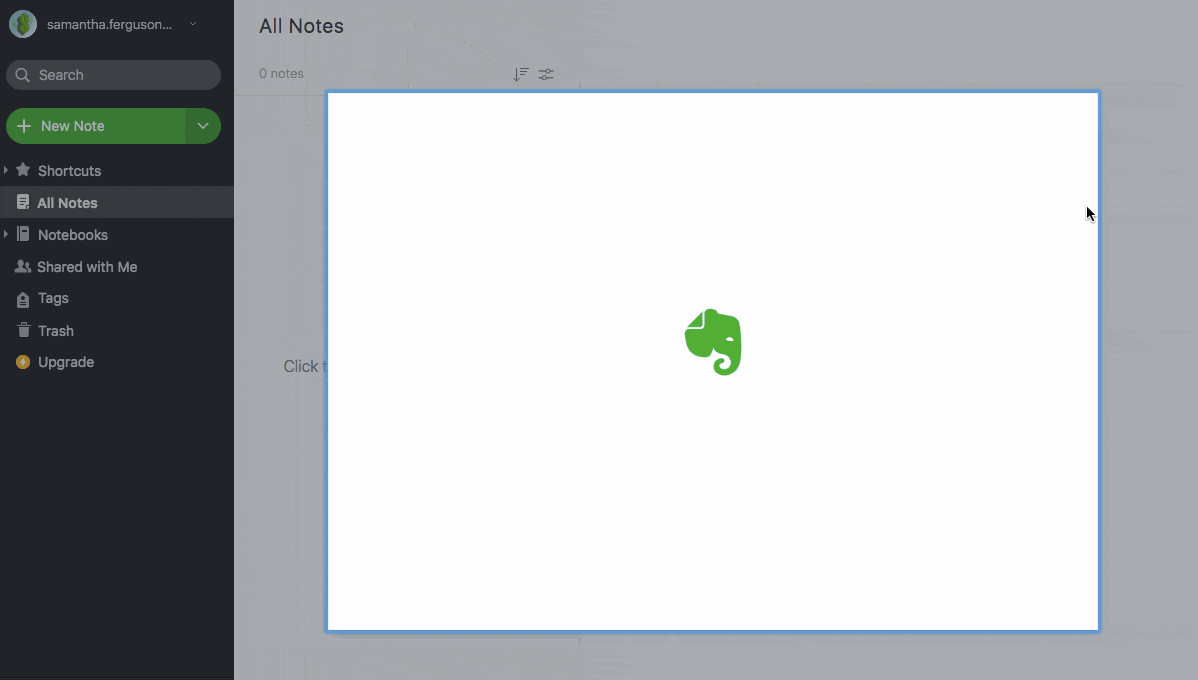Screen dimensions: 1198x680
Task: Click the Notebooks book icon
Action: click(x=23, y=234)
